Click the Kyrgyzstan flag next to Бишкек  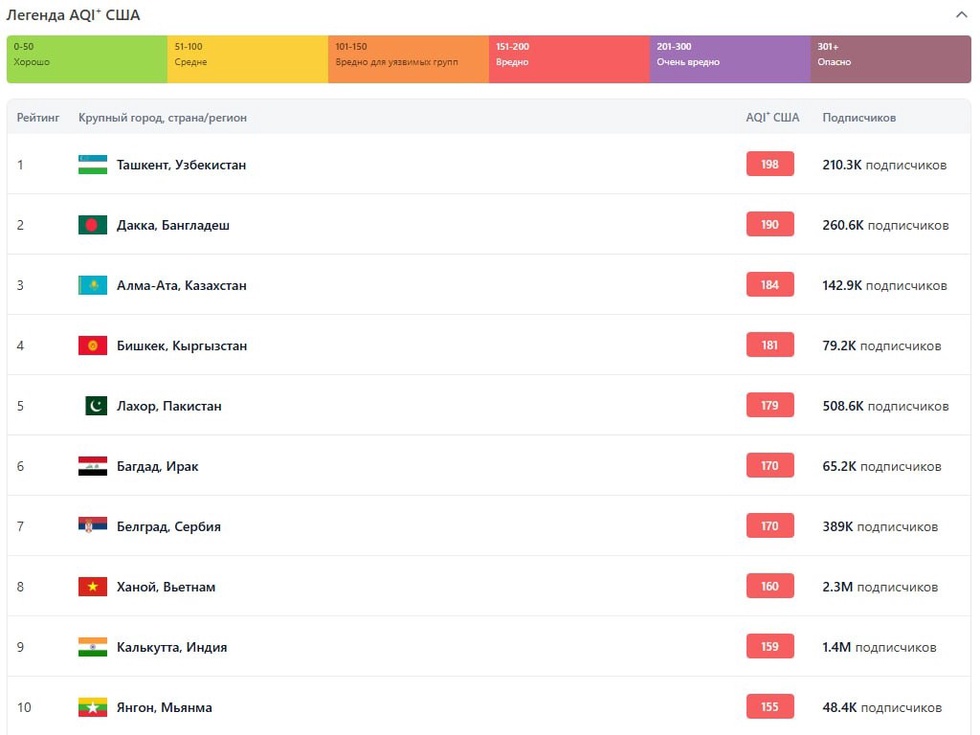(x=92, y=346)
